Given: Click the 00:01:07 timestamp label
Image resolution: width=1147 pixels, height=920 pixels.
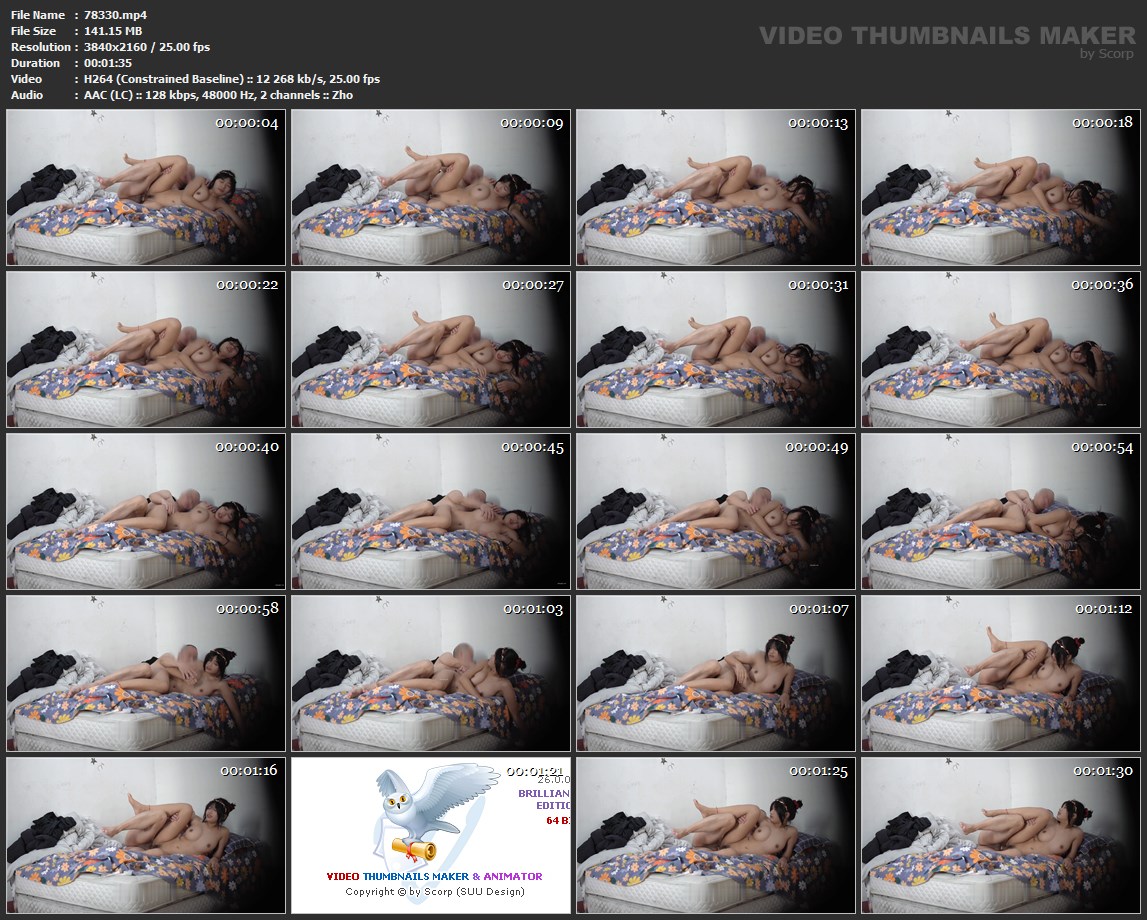Looking at the screenshot, I should [818, 609].
